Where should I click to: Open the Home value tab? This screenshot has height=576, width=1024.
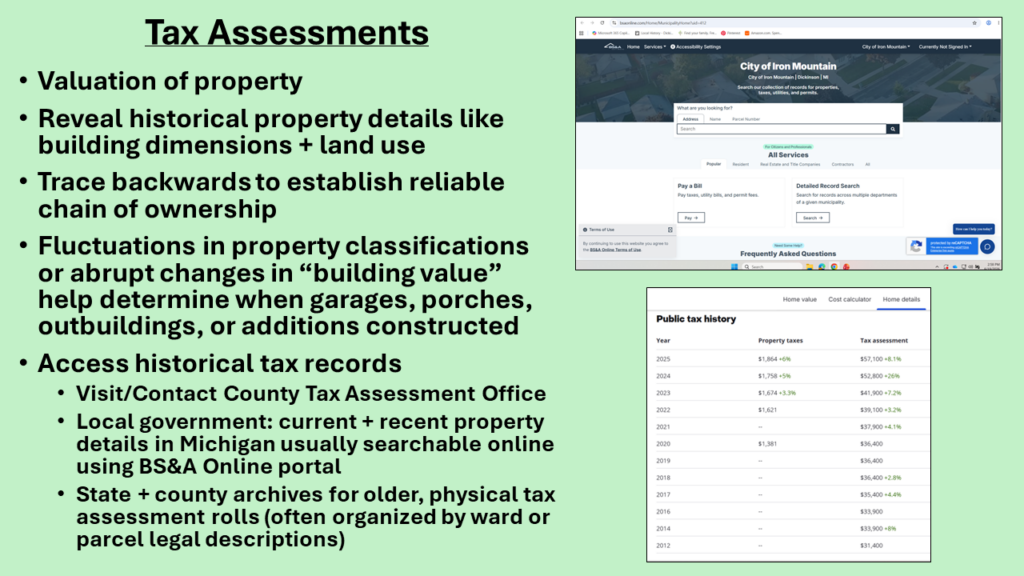point(799,299)
